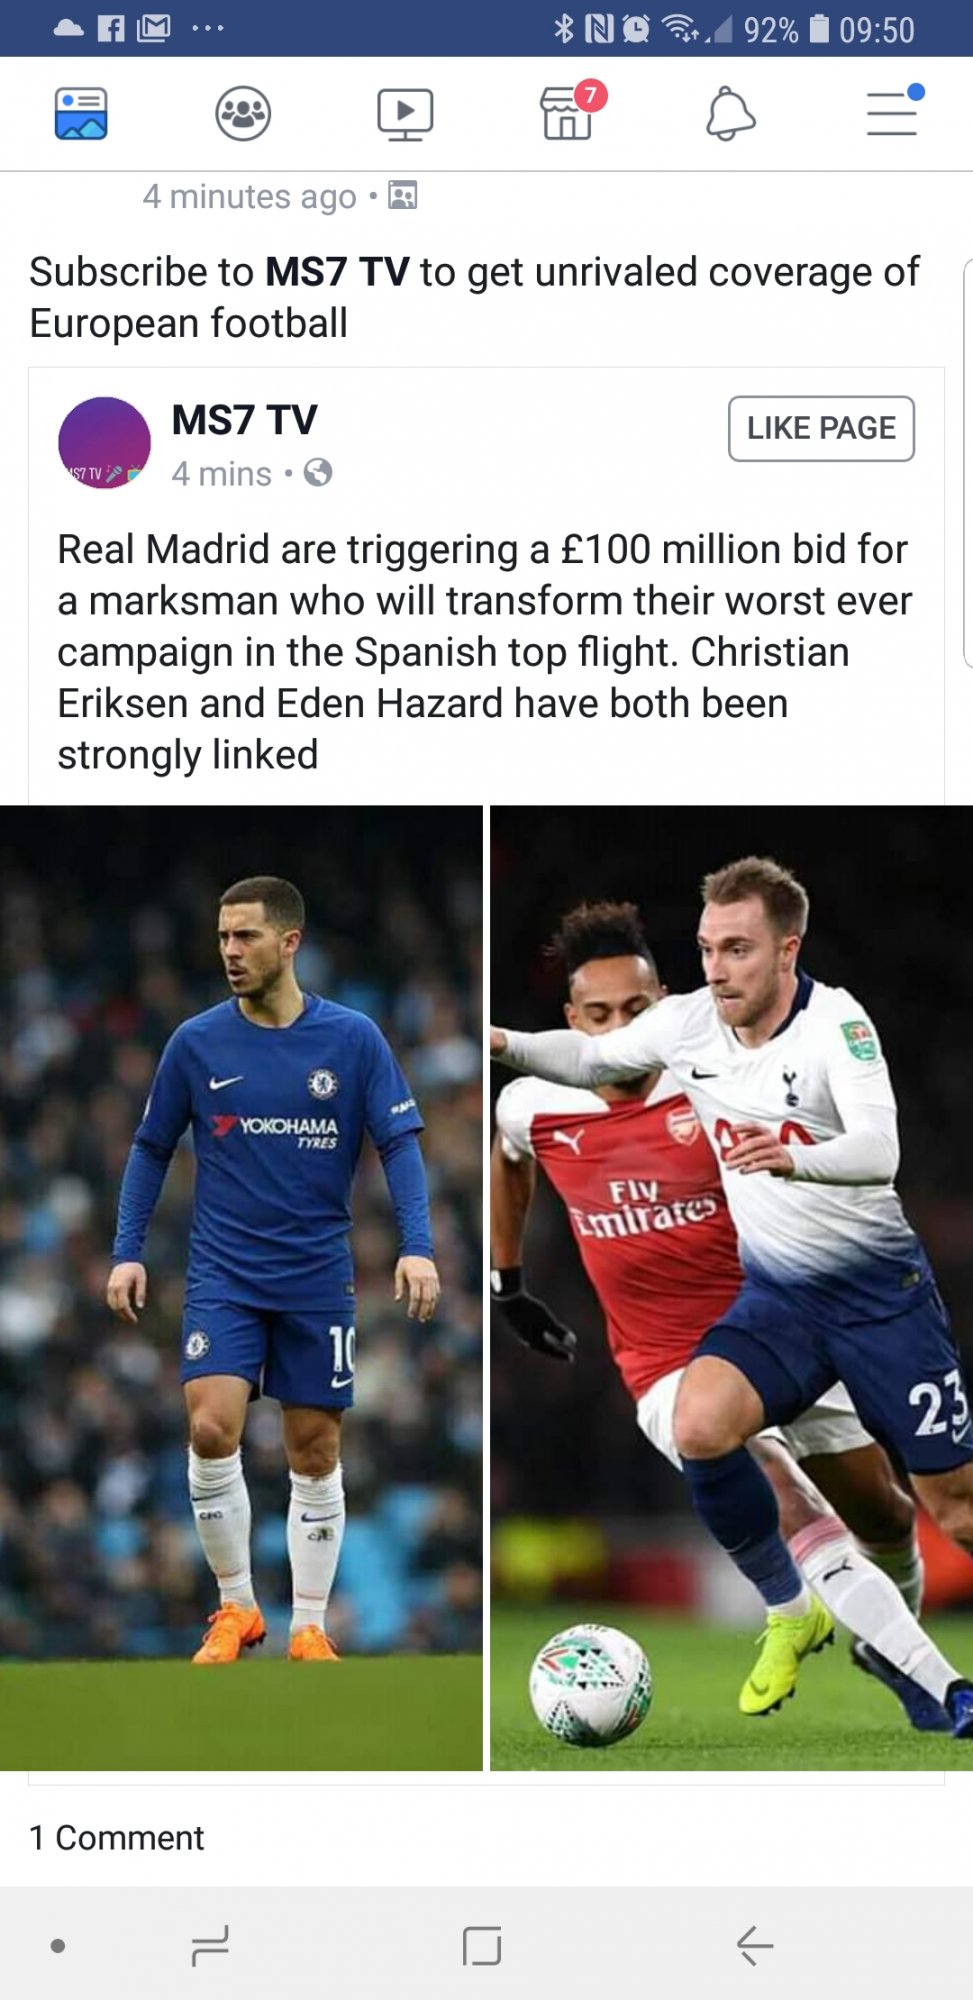Tap the bold MS7 TV mention link
Screen dimensions: 973x2000
pos(337,272)
